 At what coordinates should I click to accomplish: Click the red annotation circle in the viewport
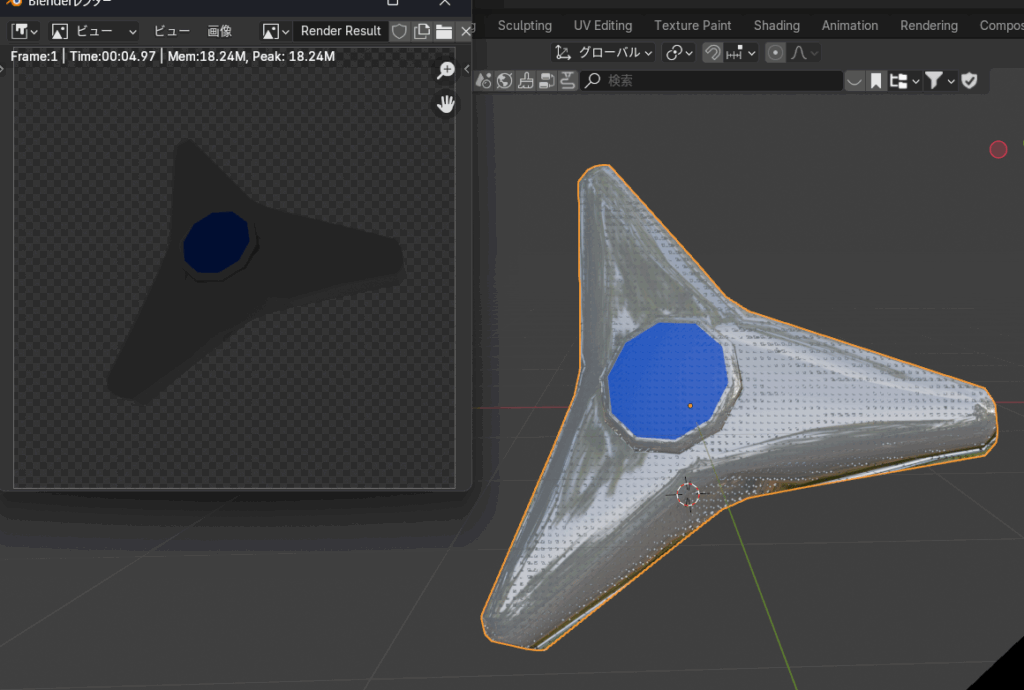click(997, 149)
